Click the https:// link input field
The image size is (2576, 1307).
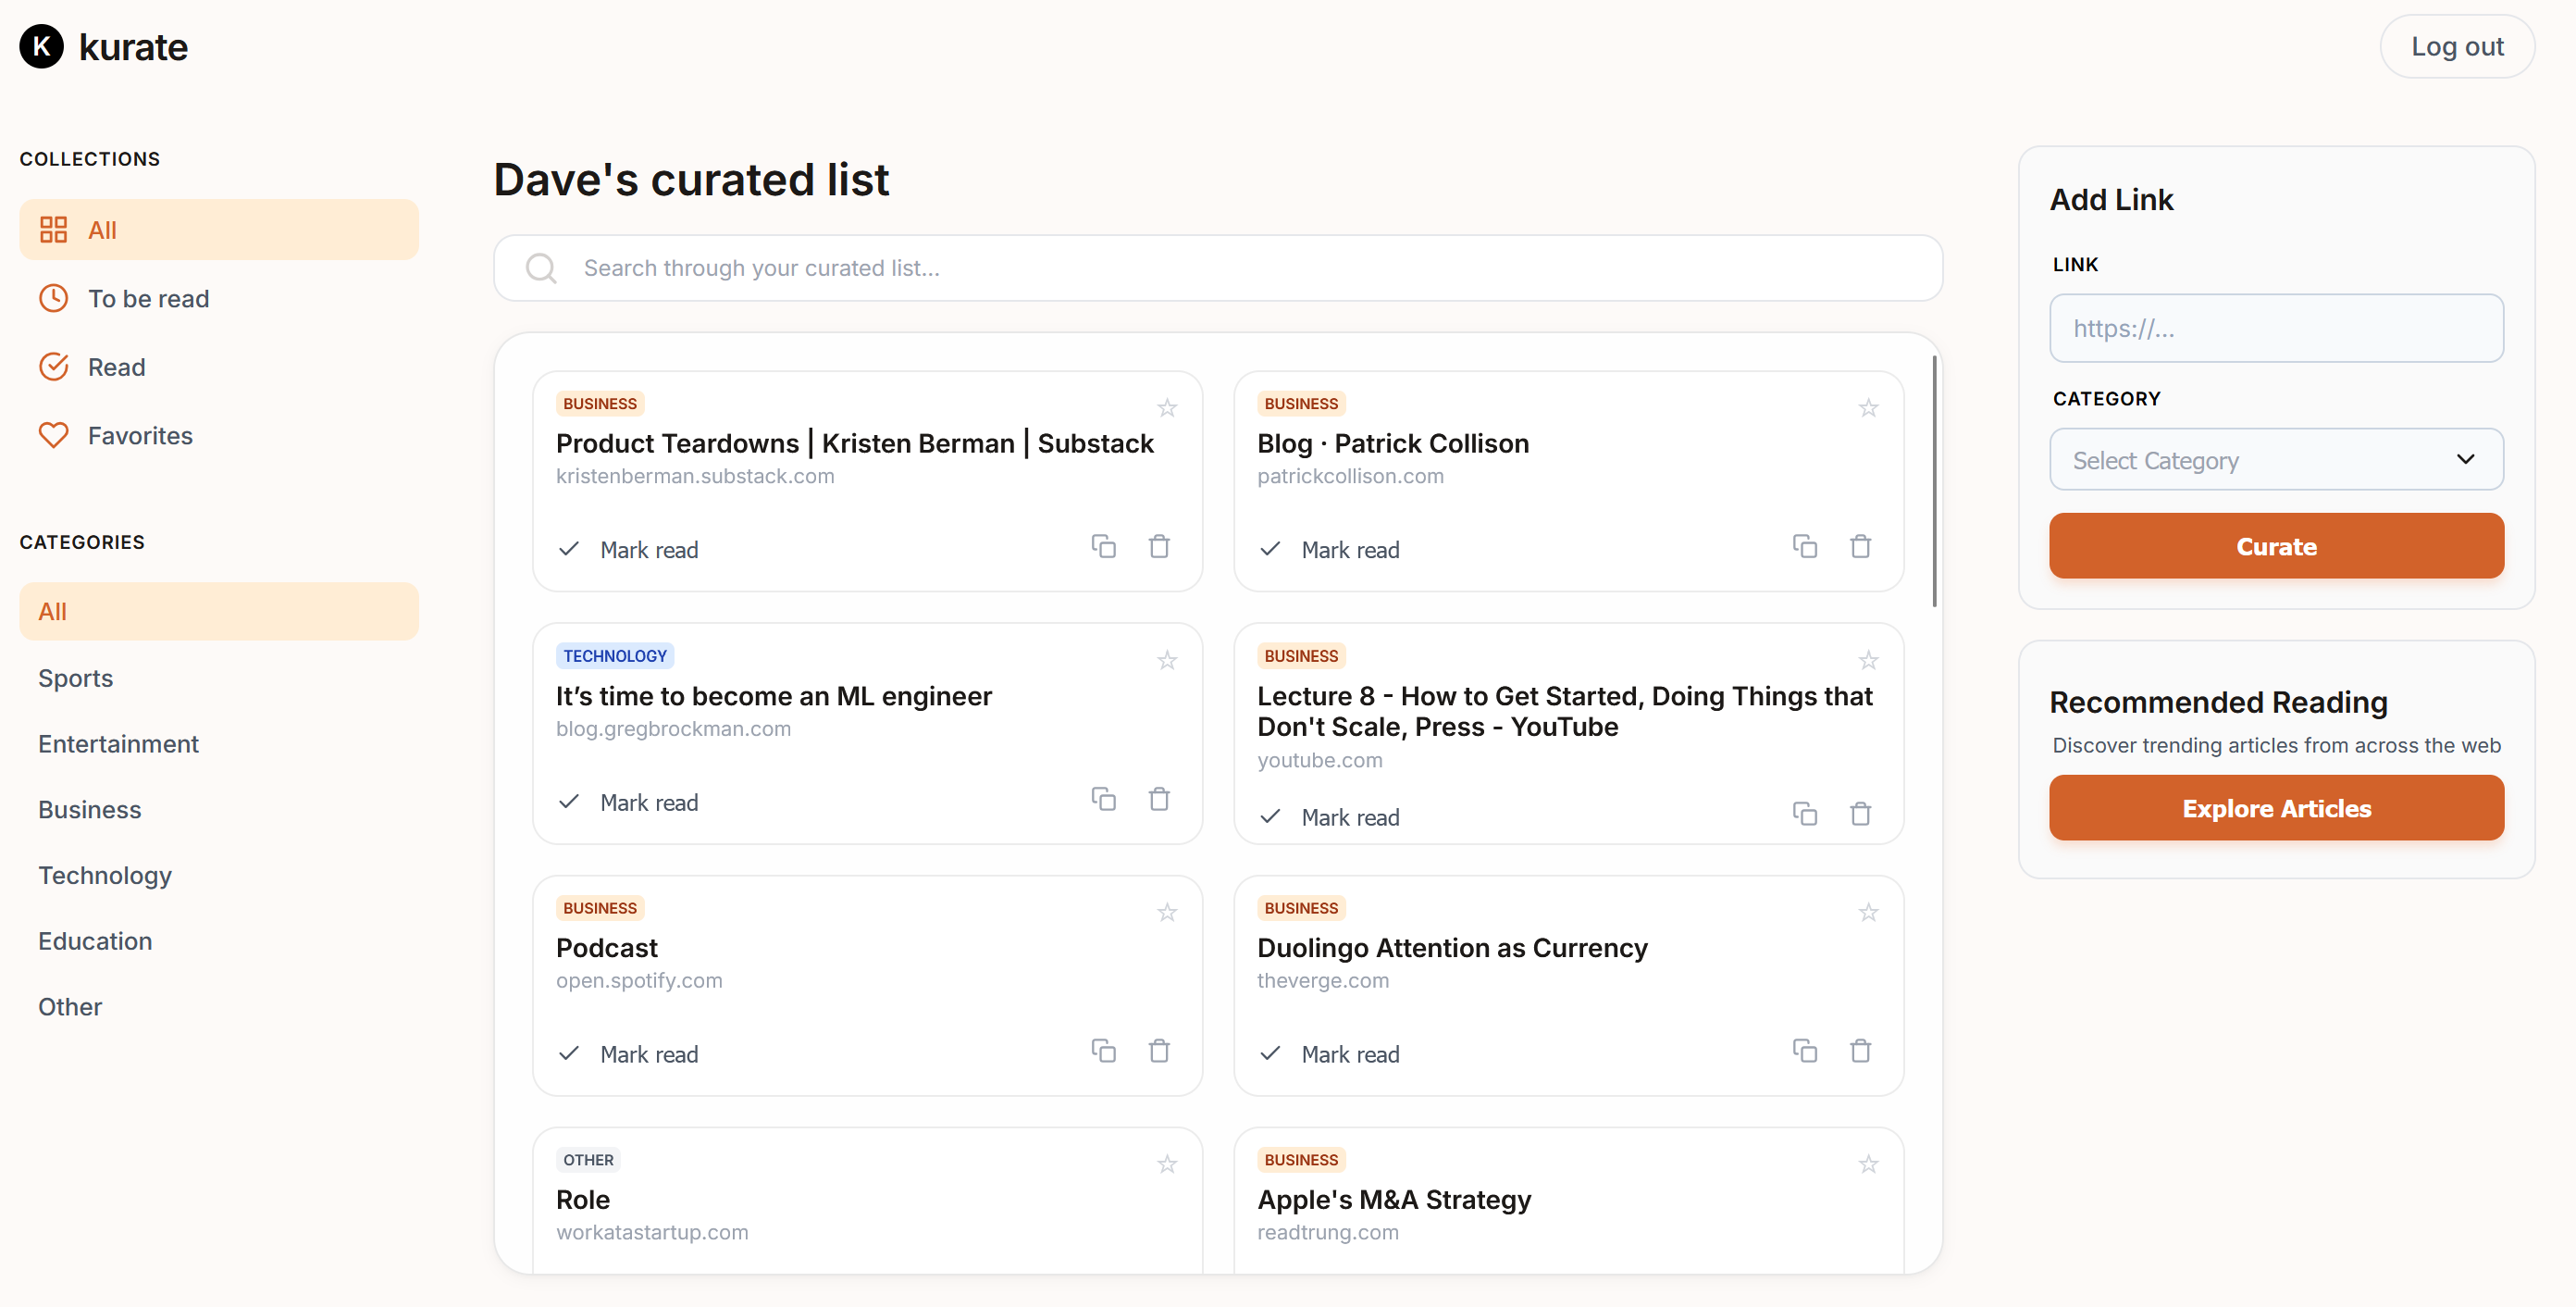coord(2276,328)
